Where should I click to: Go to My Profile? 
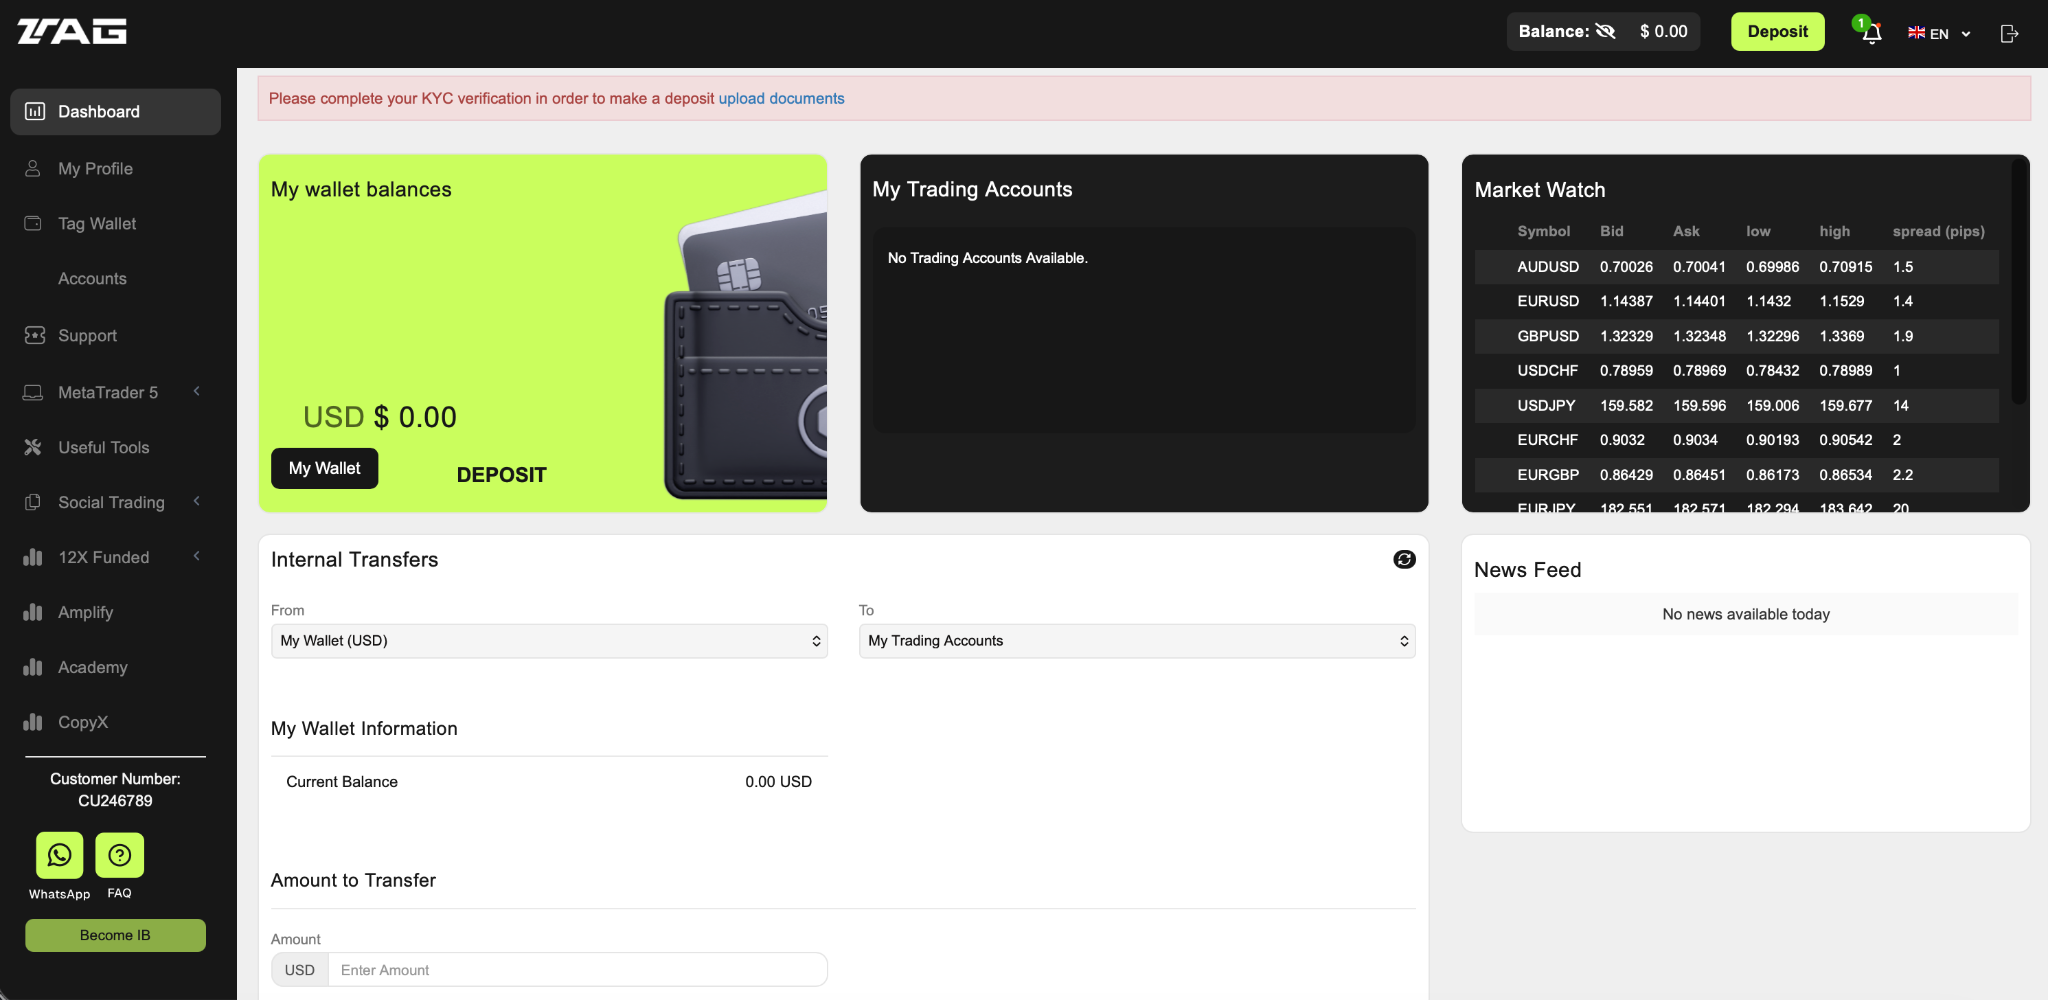point(95,168)
